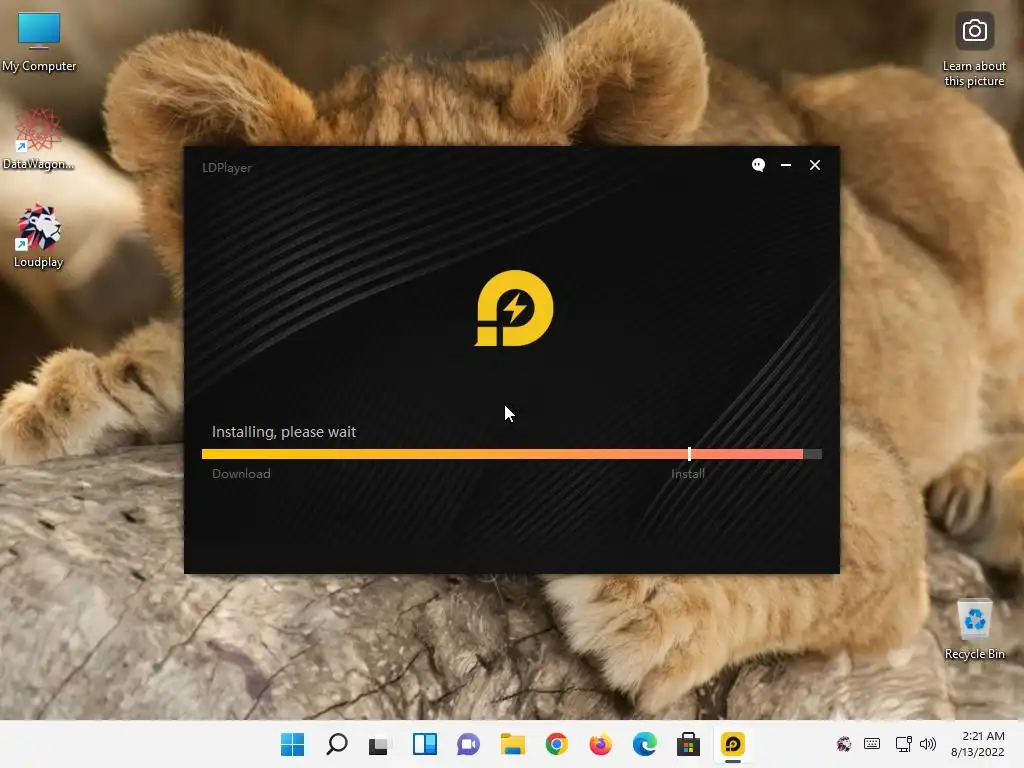The height and width of the screenshot is (768, 1024).
Task: Launch Google Chrome from taskbar
Action: point(556,744)
